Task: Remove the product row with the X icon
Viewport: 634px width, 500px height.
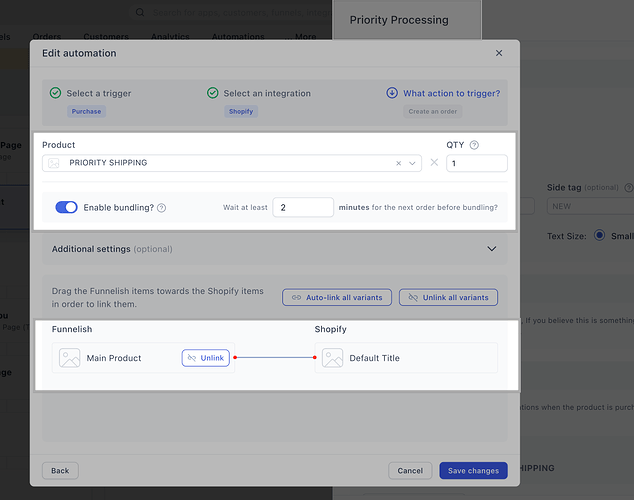Action: (434, 162)
